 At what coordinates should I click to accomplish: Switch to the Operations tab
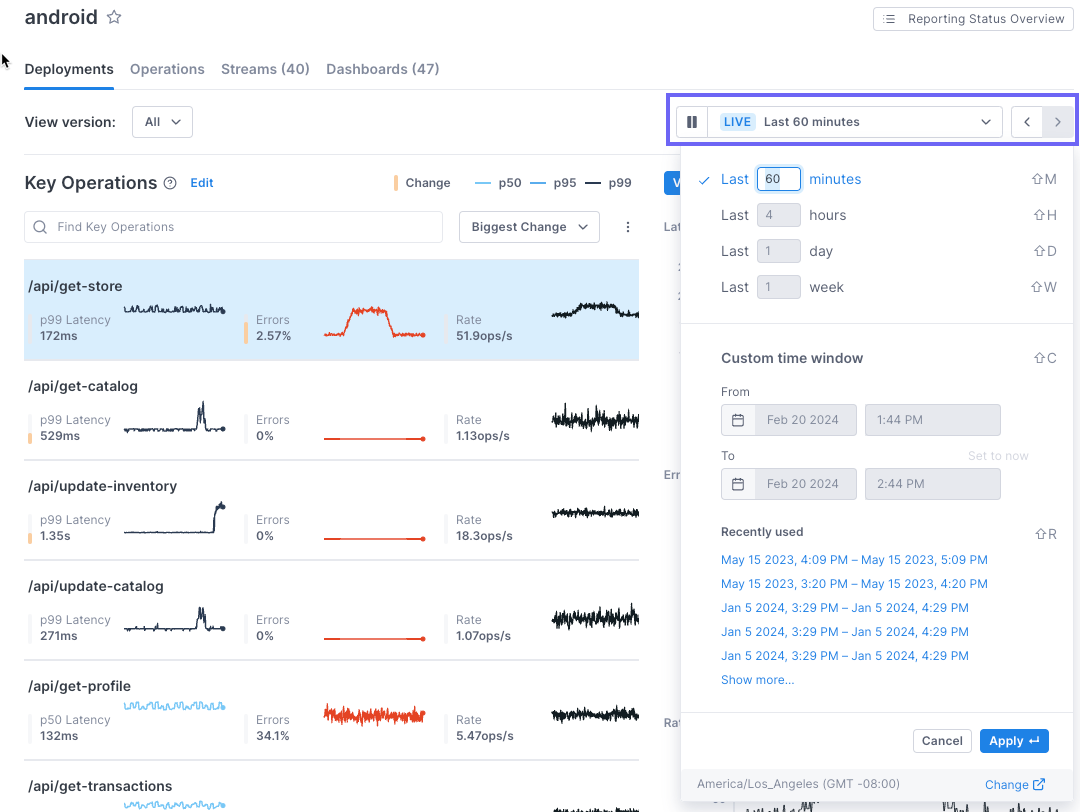pos(167,69)
